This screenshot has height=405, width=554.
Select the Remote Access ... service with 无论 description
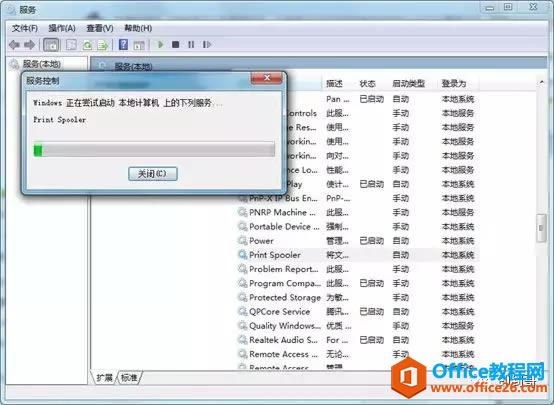[358, 354]
